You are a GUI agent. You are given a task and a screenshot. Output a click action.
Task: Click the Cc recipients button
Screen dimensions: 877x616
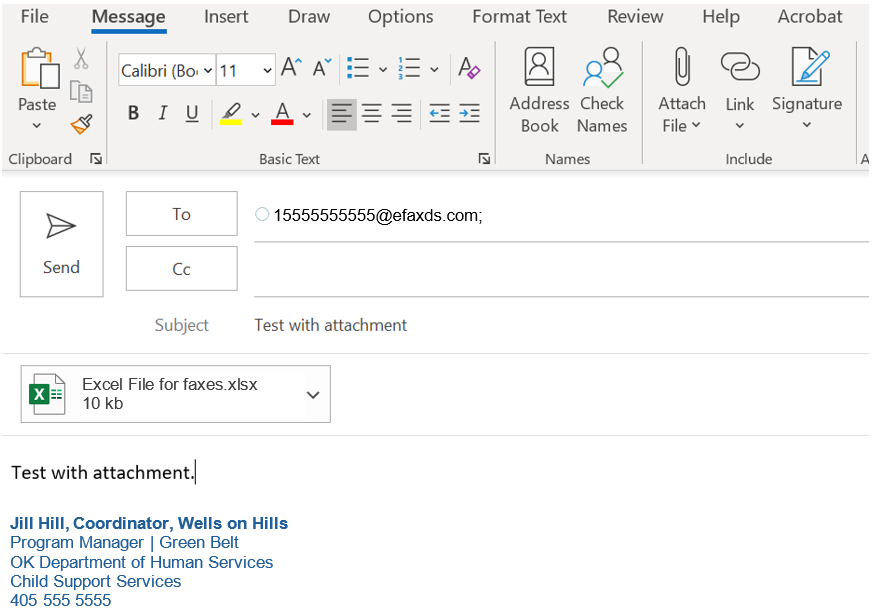pos(182,269)
